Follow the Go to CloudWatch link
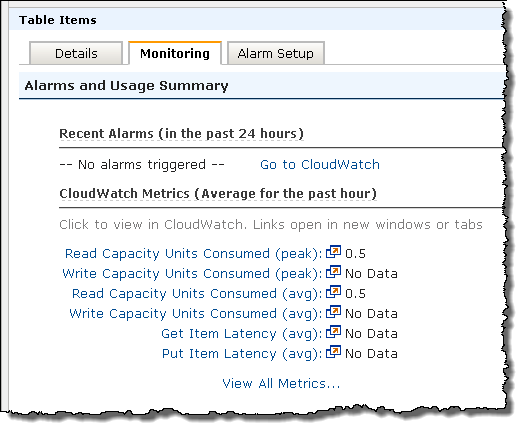This screenshot has height=430, width=524. coord(320,164)
